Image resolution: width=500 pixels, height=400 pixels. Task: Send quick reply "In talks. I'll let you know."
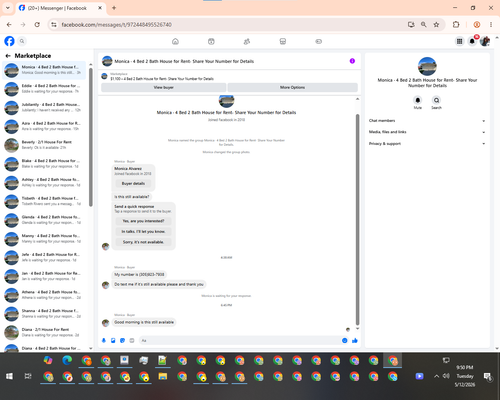click(143, 231)
